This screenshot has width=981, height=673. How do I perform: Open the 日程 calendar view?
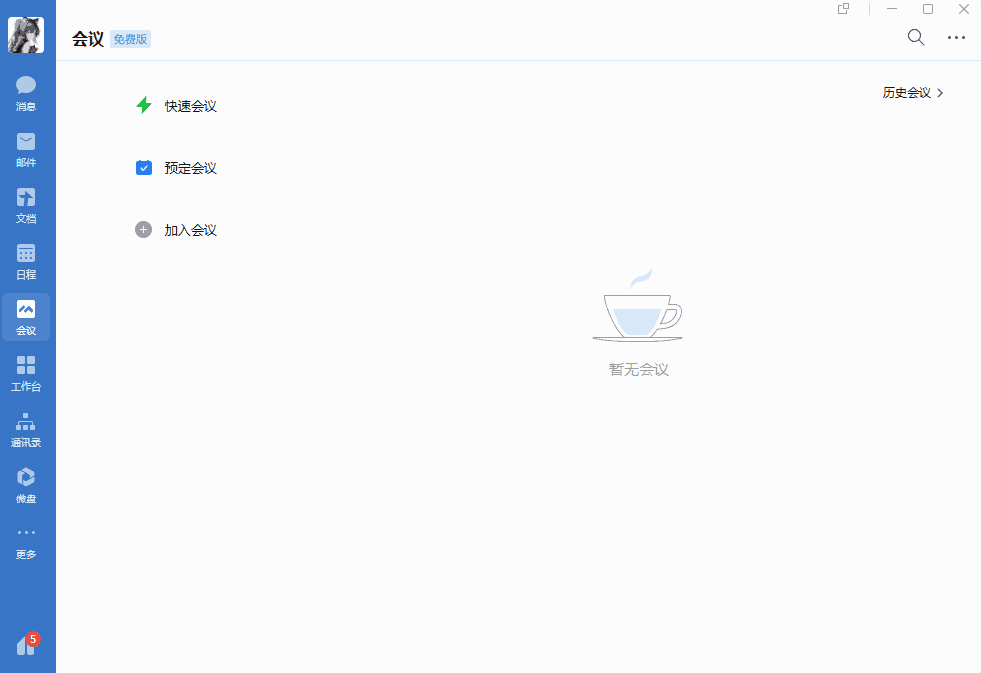click(x=25, y=261)
